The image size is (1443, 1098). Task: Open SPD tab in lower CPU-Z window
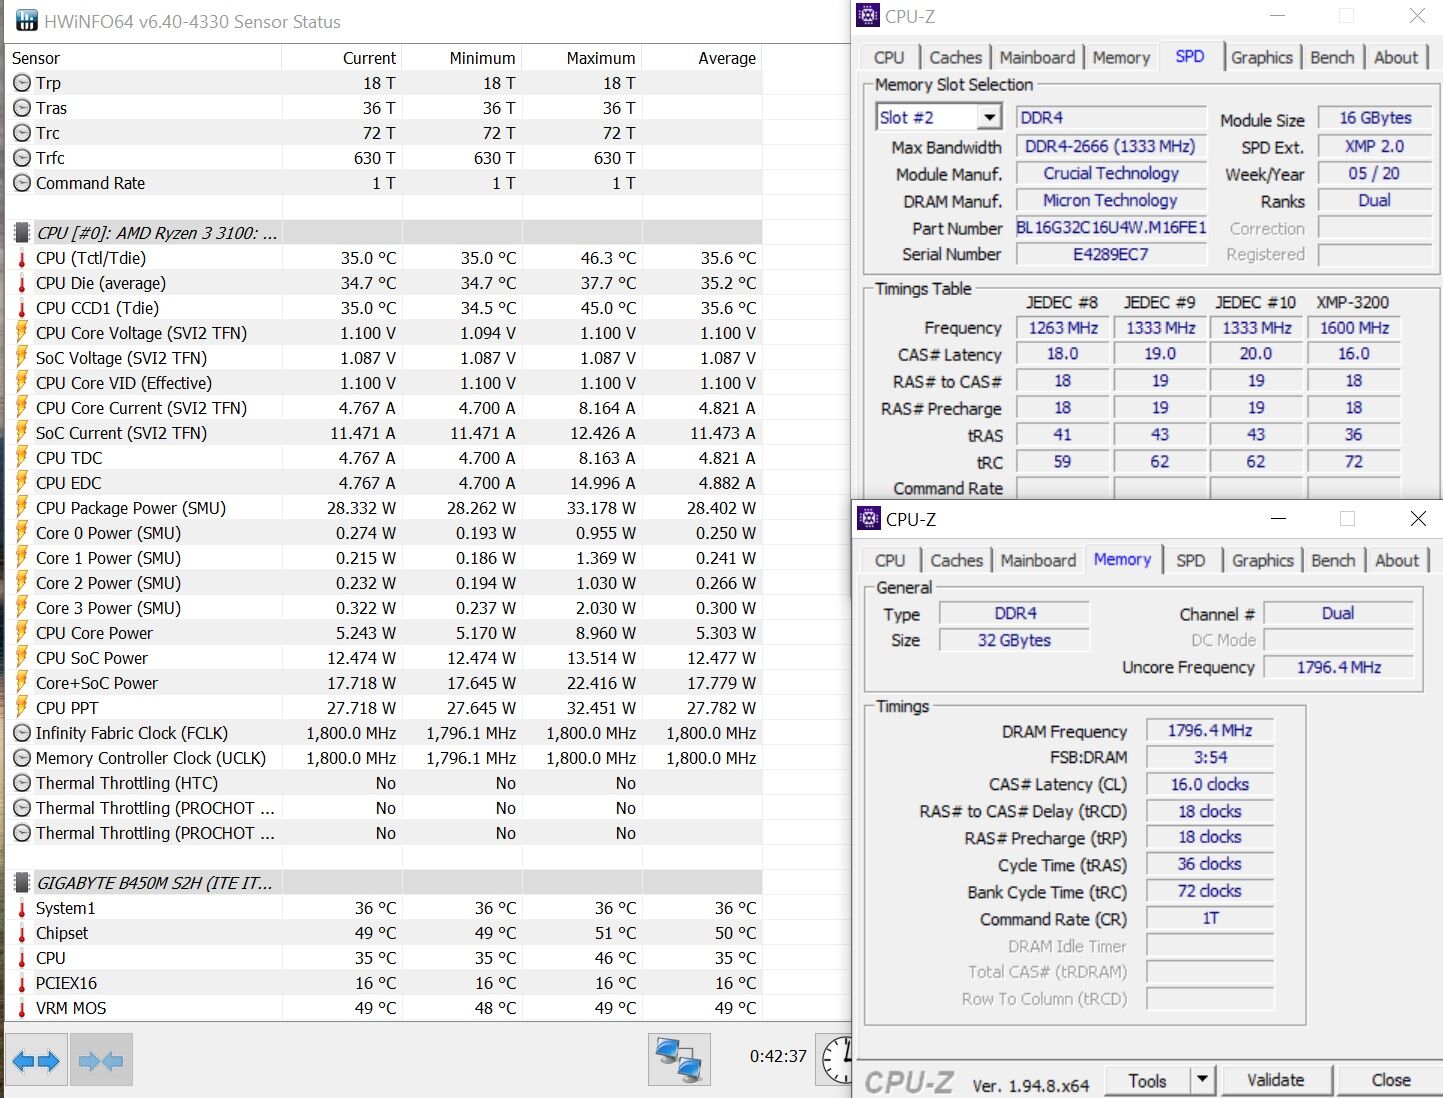point(1191,560)
